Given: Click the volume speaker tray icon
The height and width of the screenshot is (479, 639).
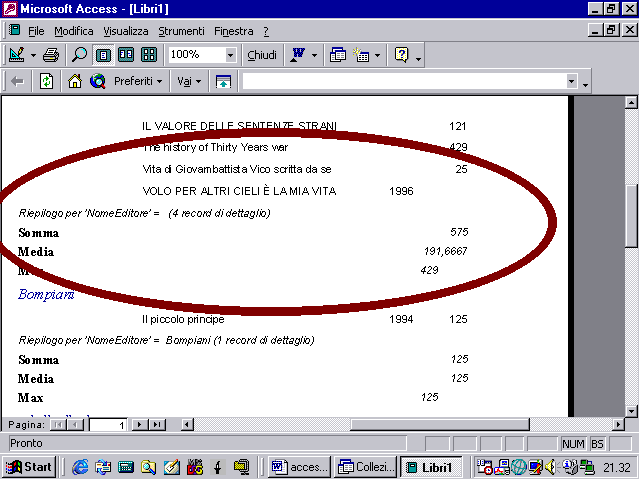Looking at the screenshot, I should coord(551,466).
